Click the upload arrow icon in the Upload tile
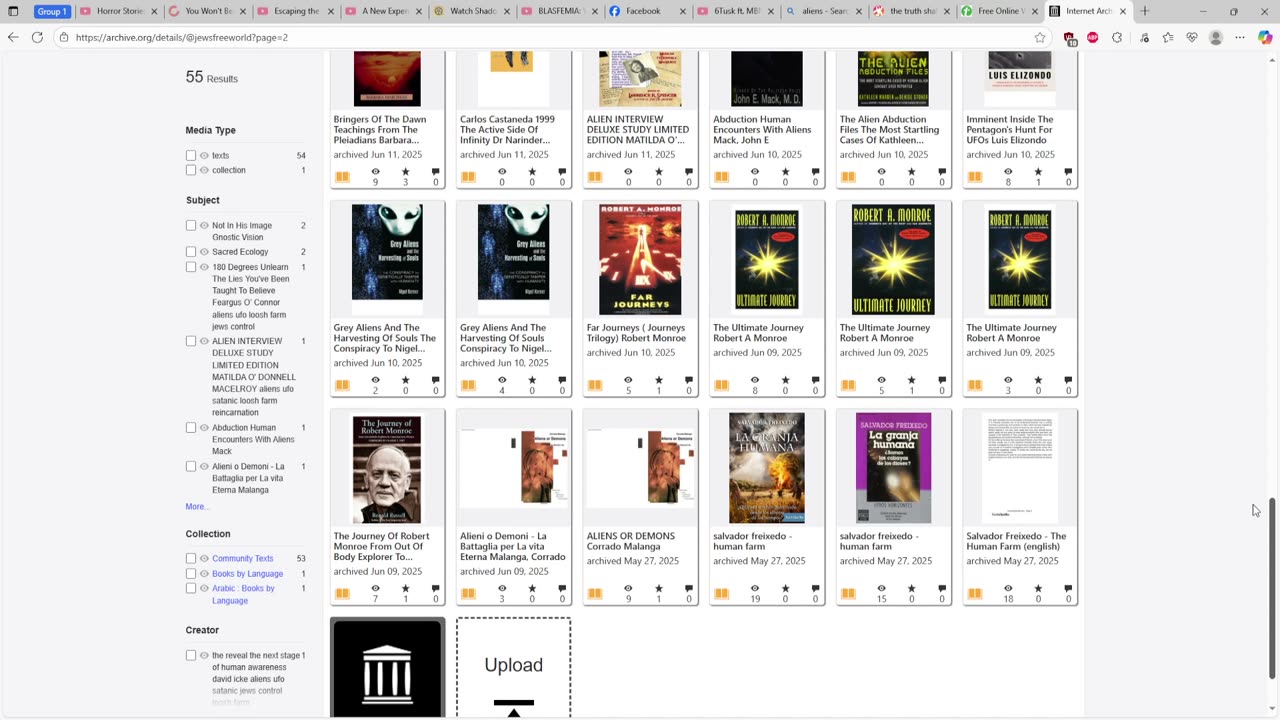Screen dimensions: 1280x720 [514, 708]
